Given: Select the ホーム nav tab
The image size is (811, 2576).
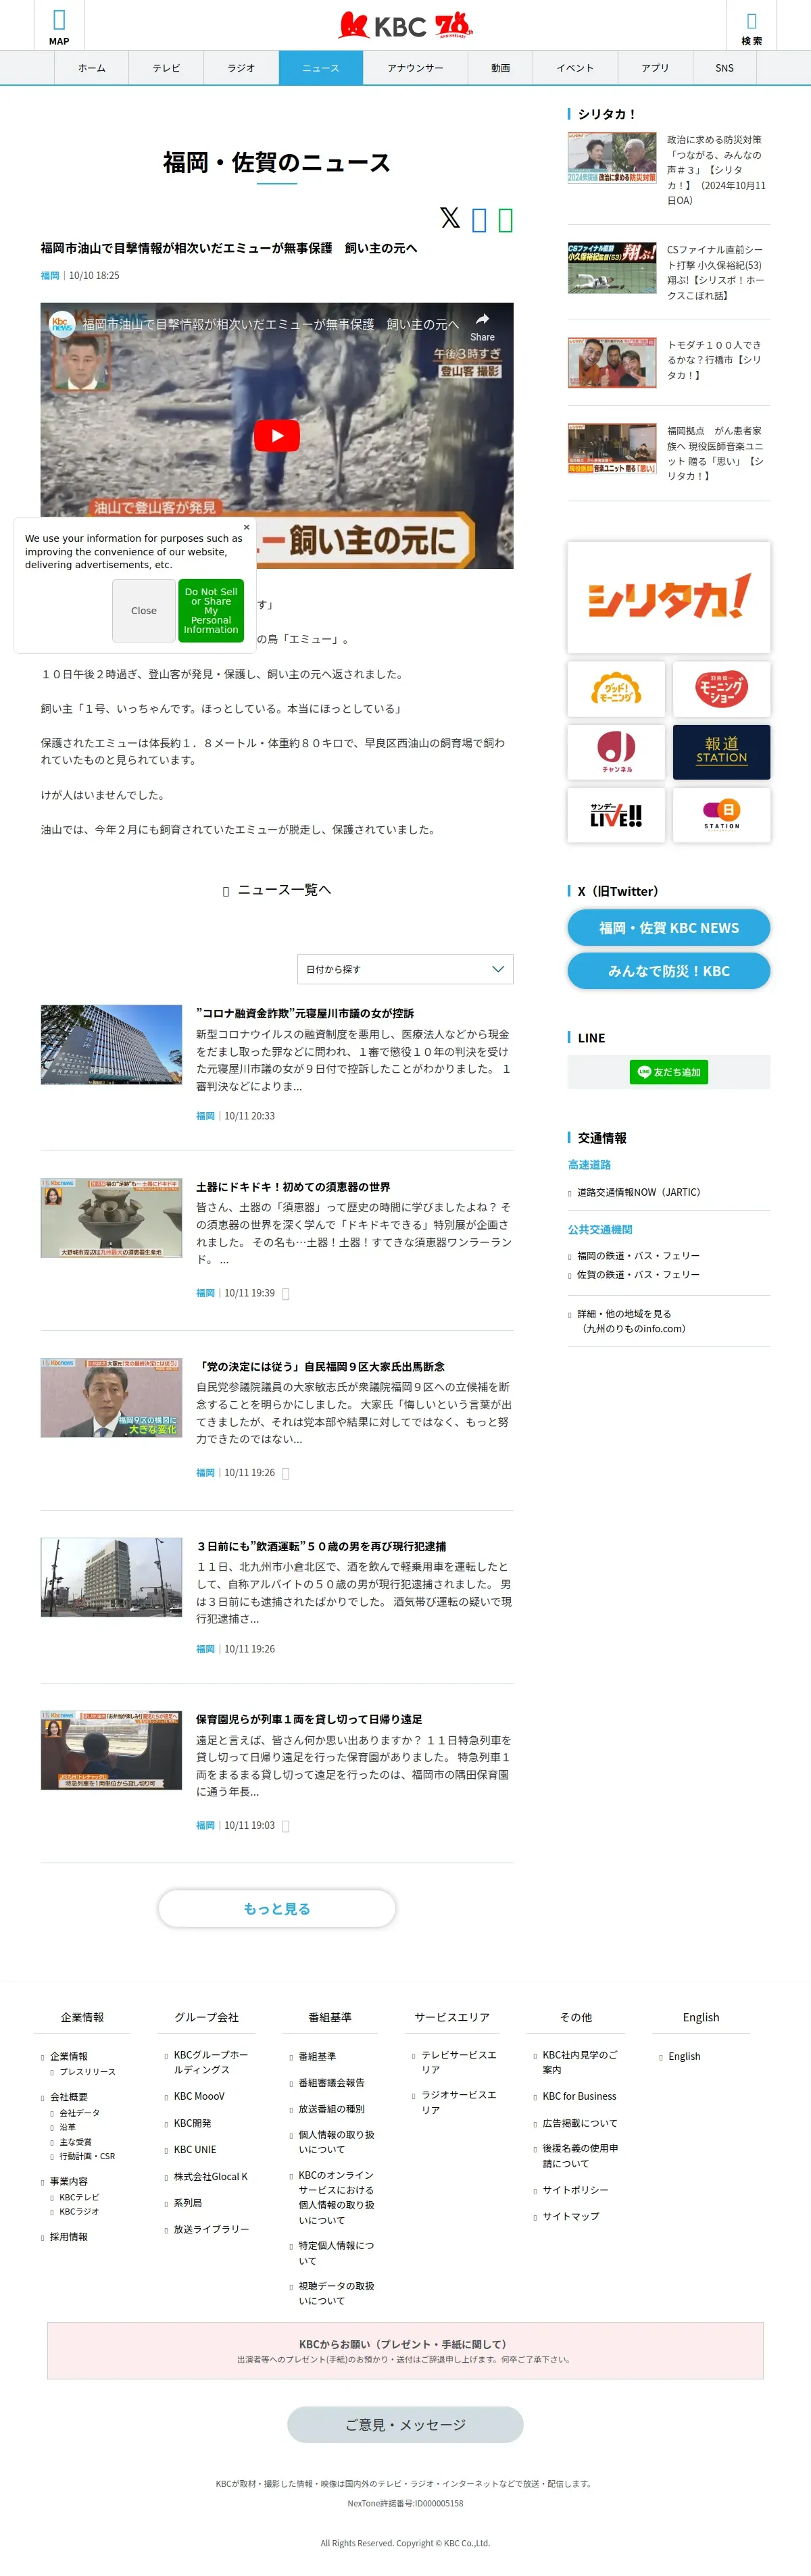Looking at the screenshot, I should [x=92, y=68].
